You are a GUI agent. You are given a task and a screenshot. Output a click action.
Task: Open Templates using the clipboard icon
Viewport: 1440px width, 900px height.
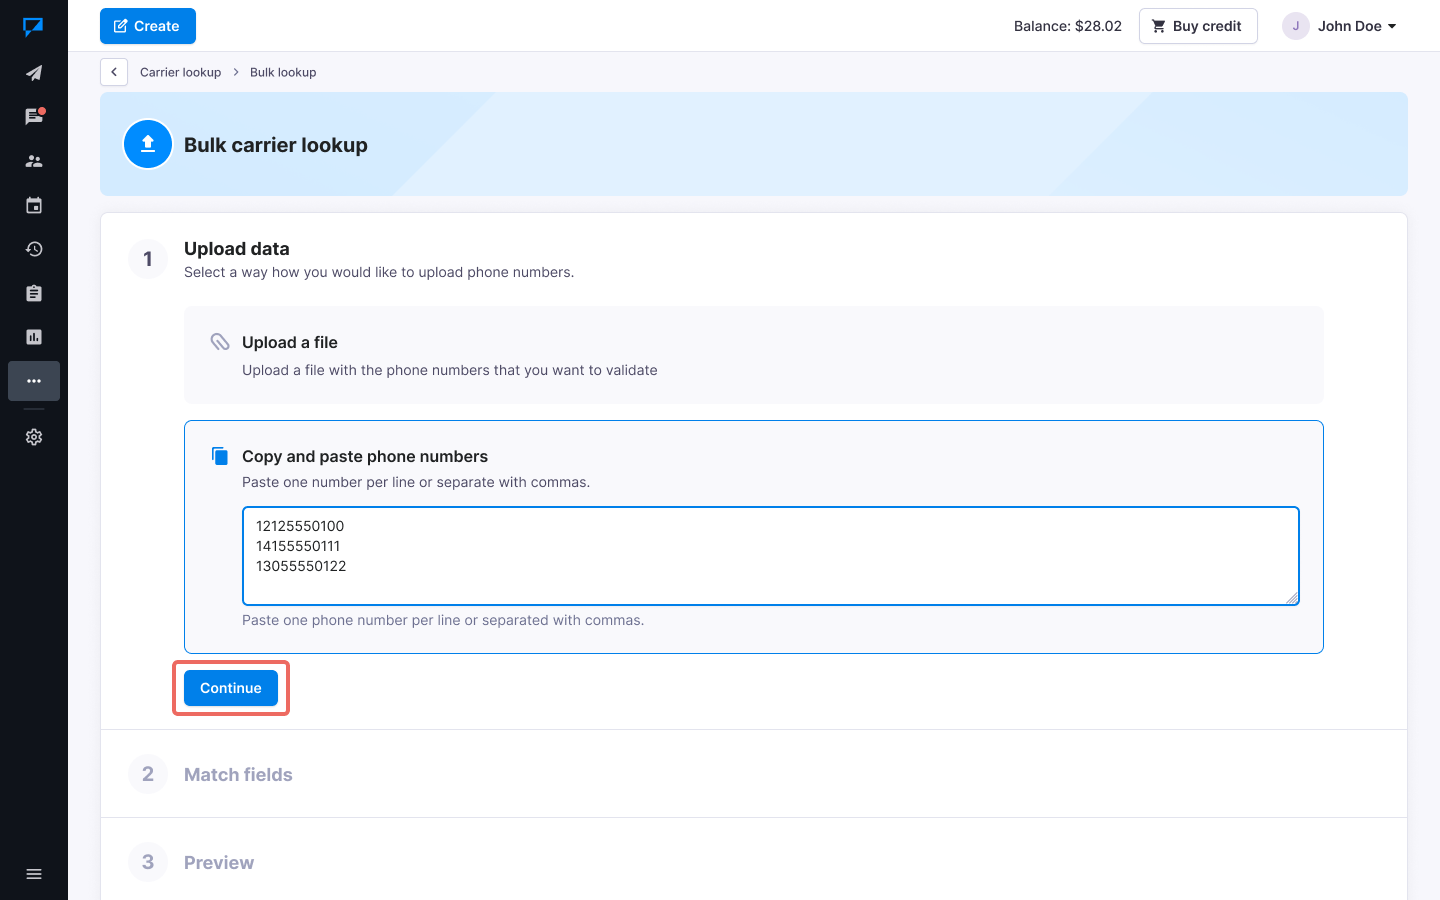[34, 293]
